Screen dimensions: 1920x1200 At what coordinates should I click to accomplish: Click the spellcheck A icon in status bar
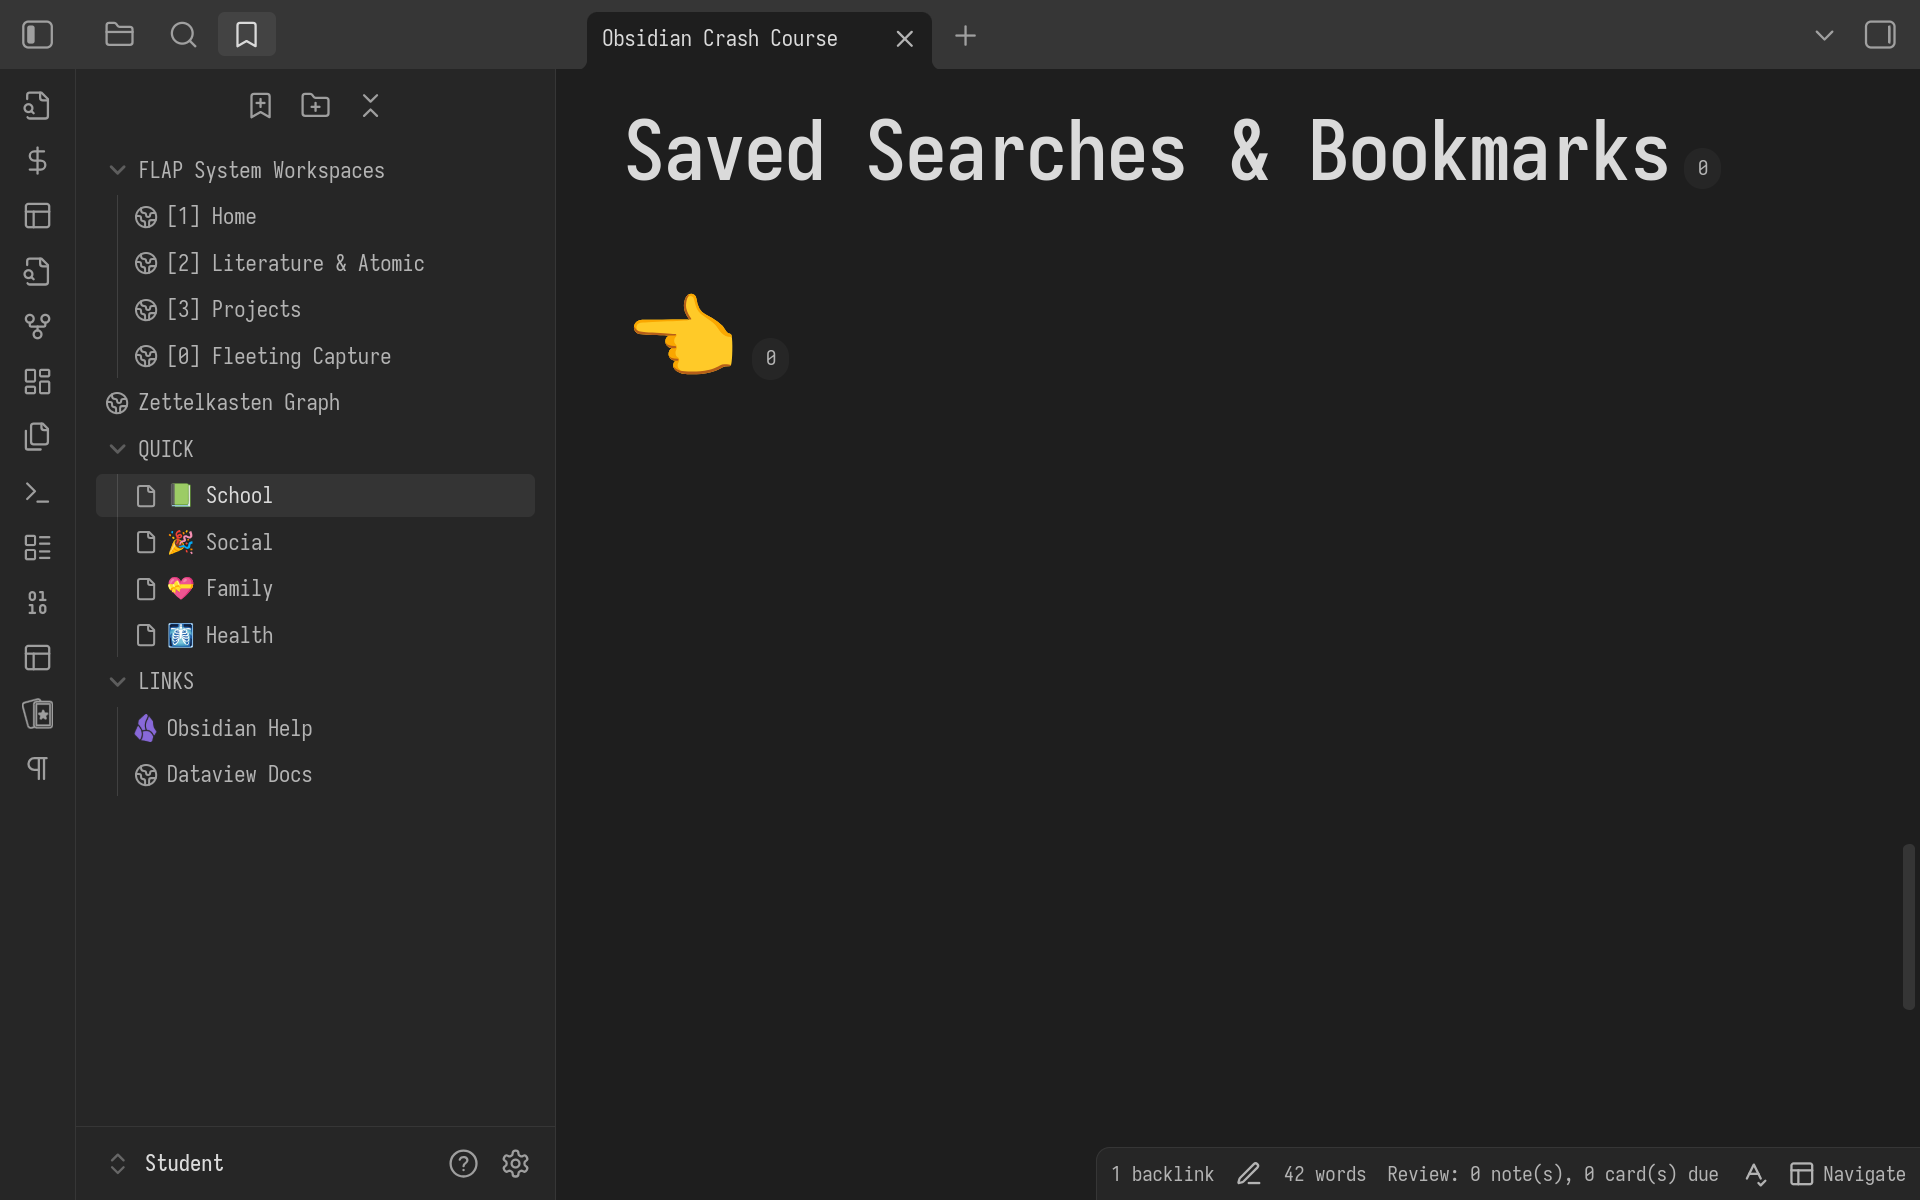1755,1174
